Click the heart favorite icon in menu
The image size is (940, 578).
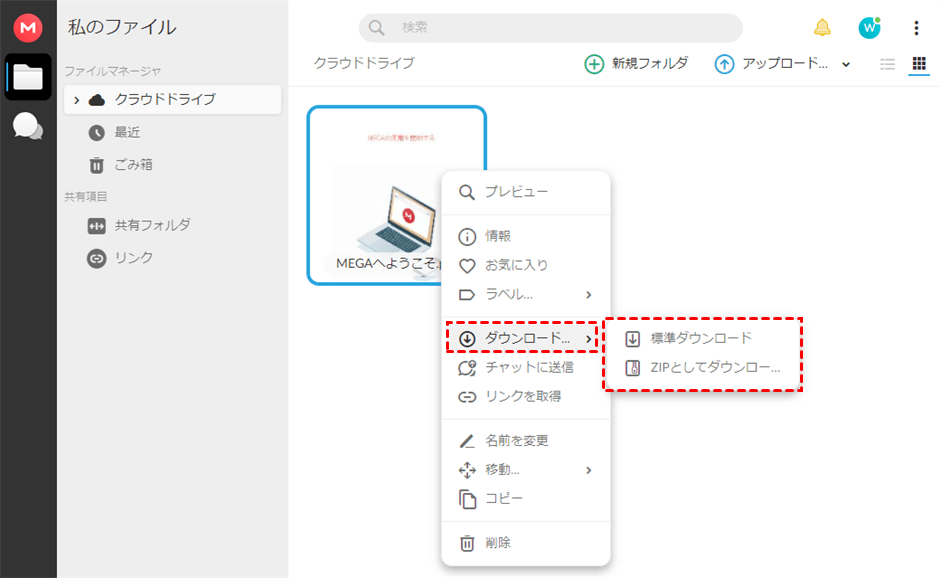(467, 266)
